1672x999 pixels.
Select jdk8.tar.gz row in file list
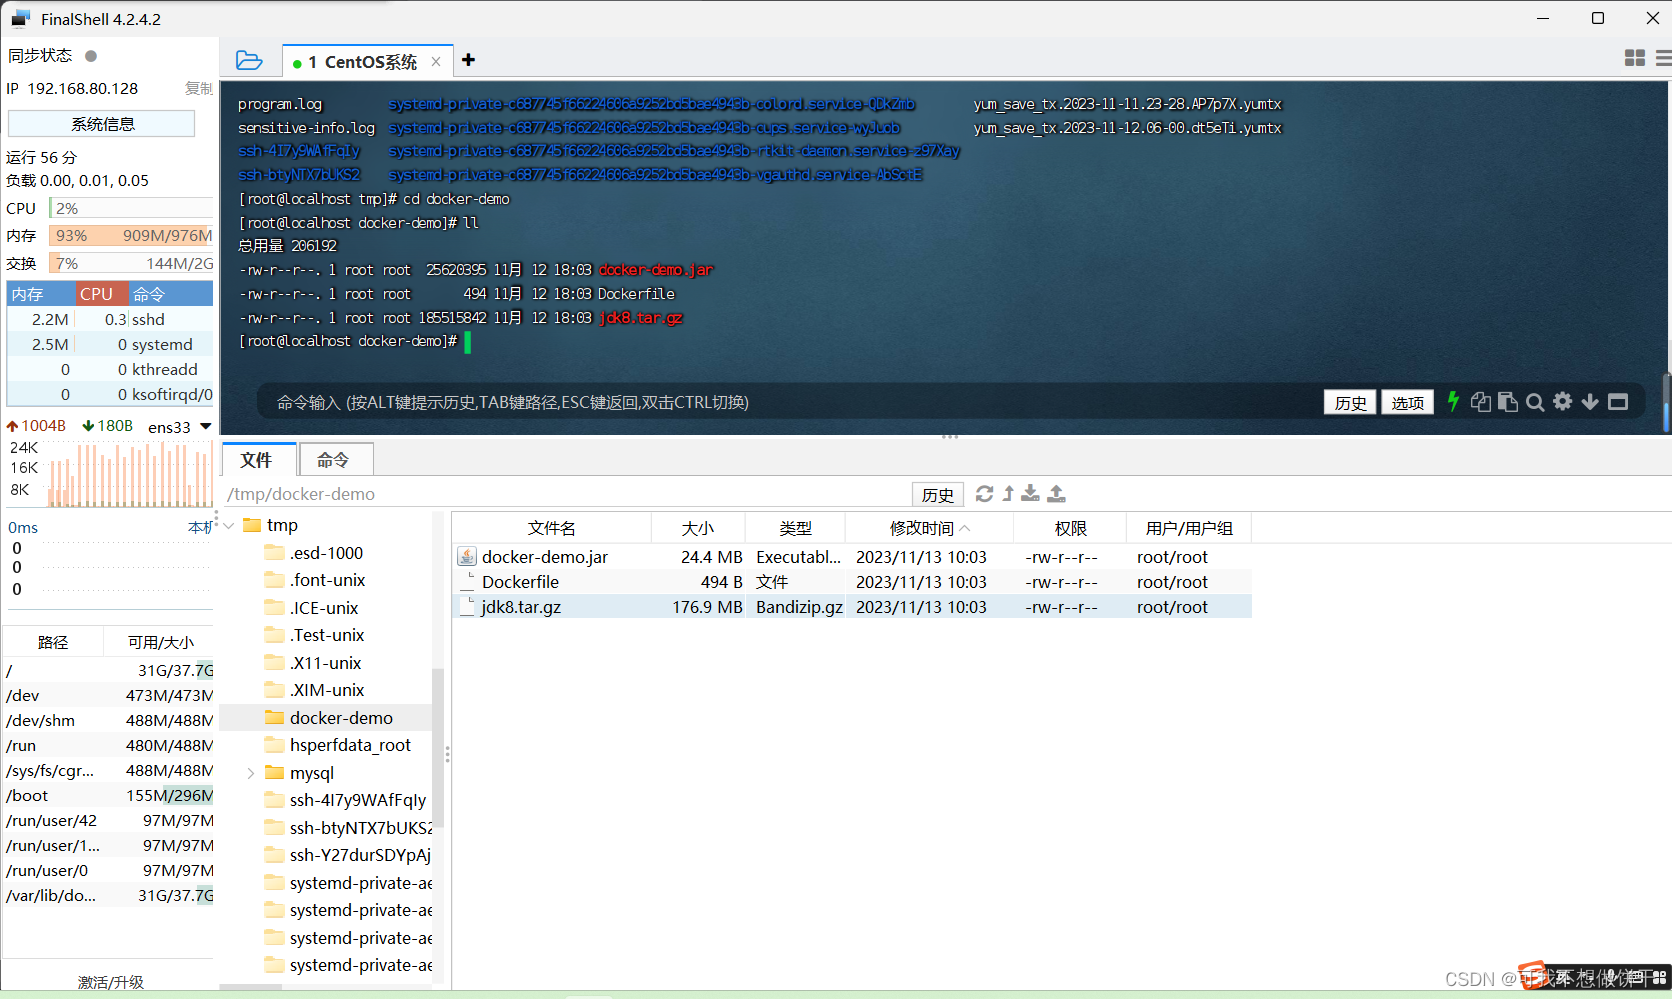click(x=852, y=607)
